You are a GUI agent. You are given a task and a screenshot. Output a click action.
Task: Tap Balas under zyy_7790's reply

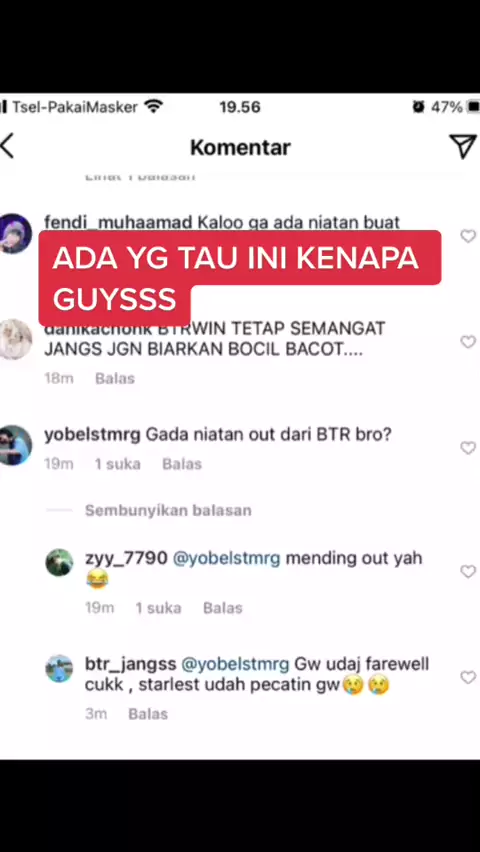[223, 607]
